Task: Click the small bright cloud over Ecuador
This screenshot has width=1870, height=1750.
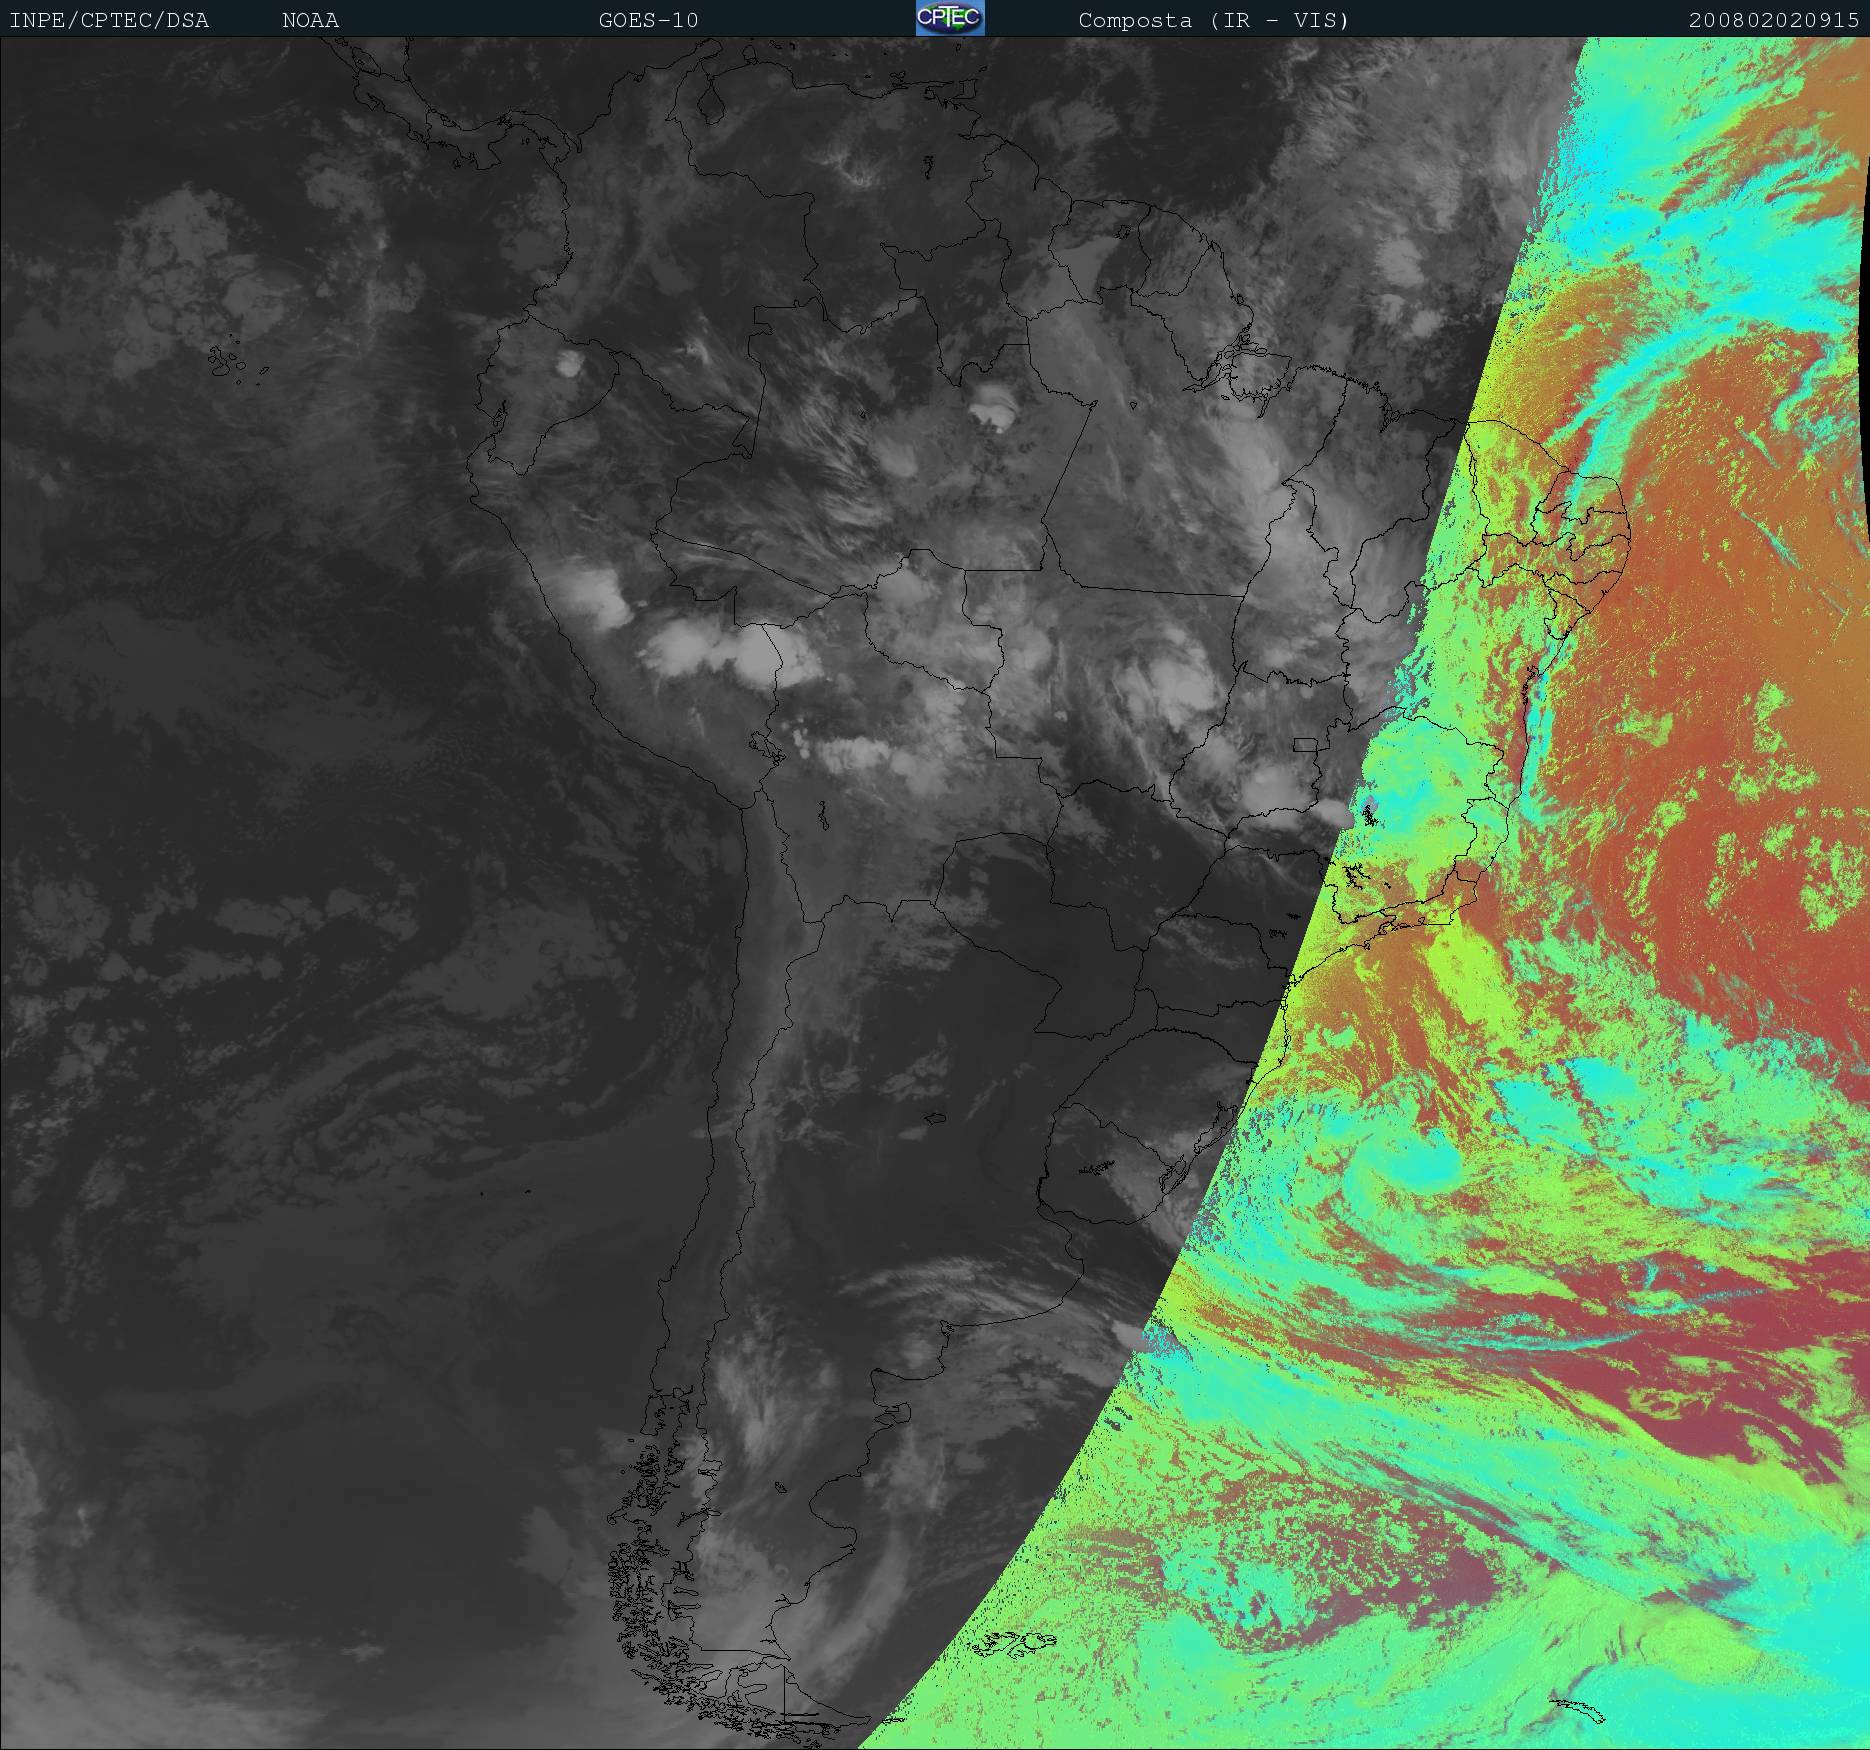Action: coord(571,364)
